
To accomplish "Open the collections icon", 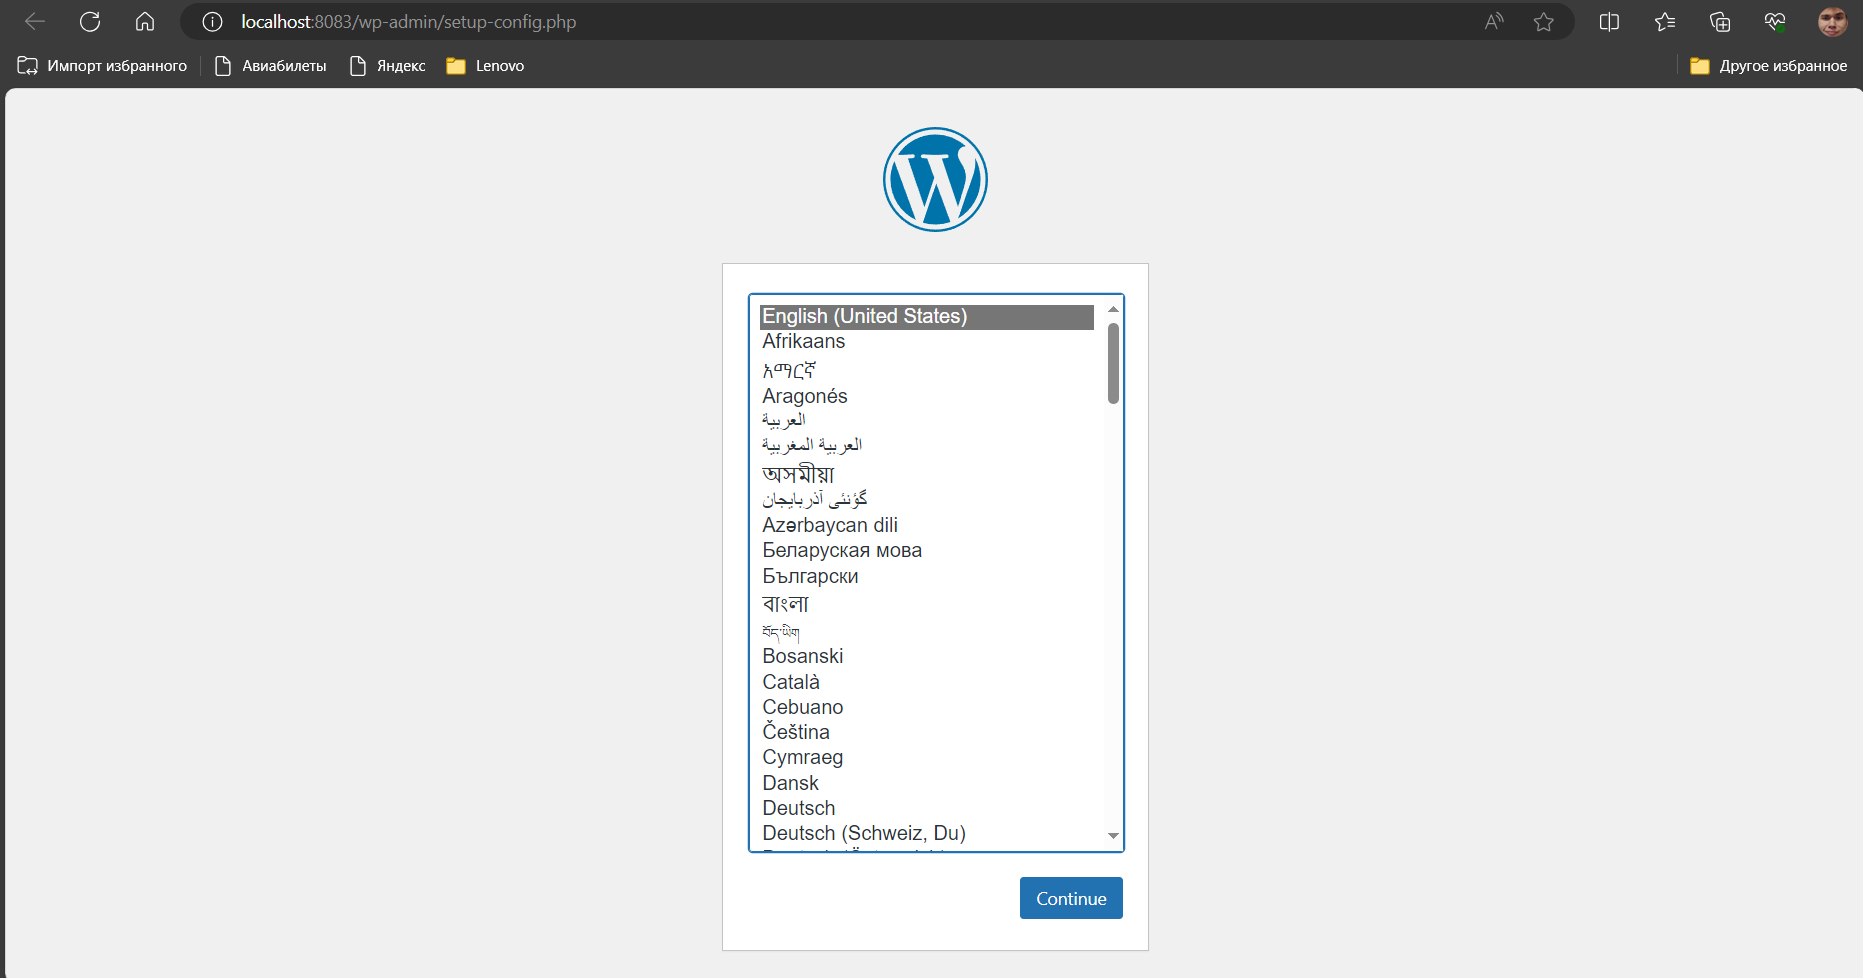I will coord(1720,22).
